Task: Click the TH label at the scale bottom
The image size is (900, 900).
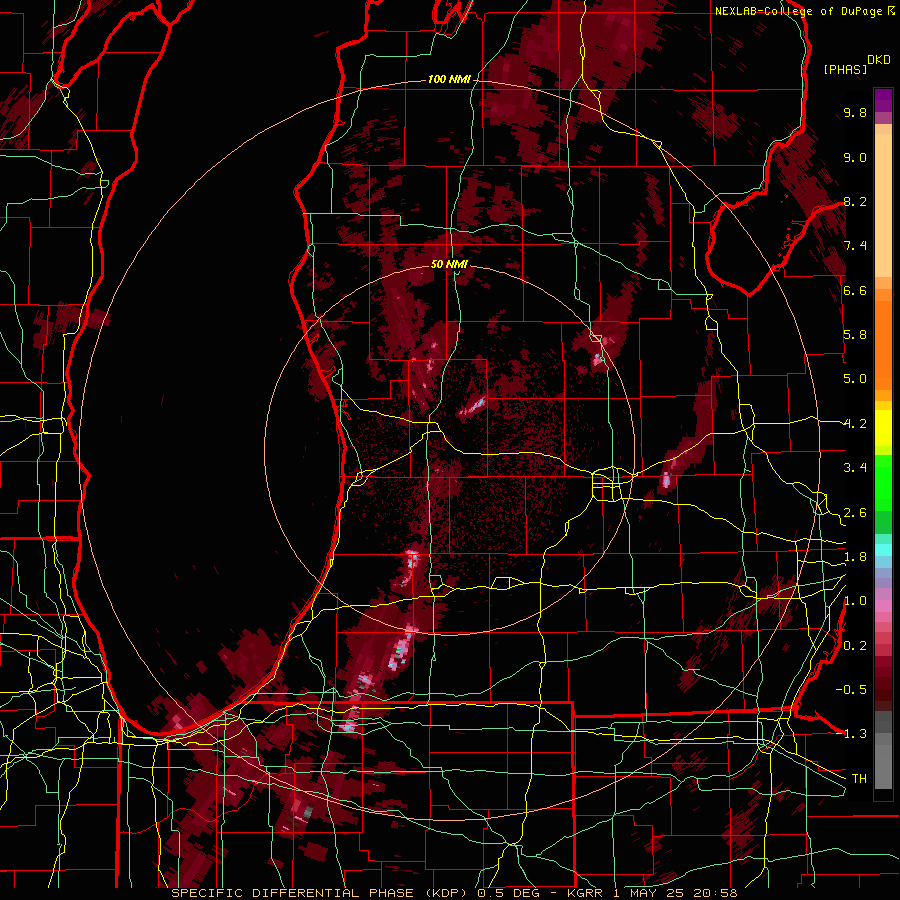Action: click(x=859, y=779)
